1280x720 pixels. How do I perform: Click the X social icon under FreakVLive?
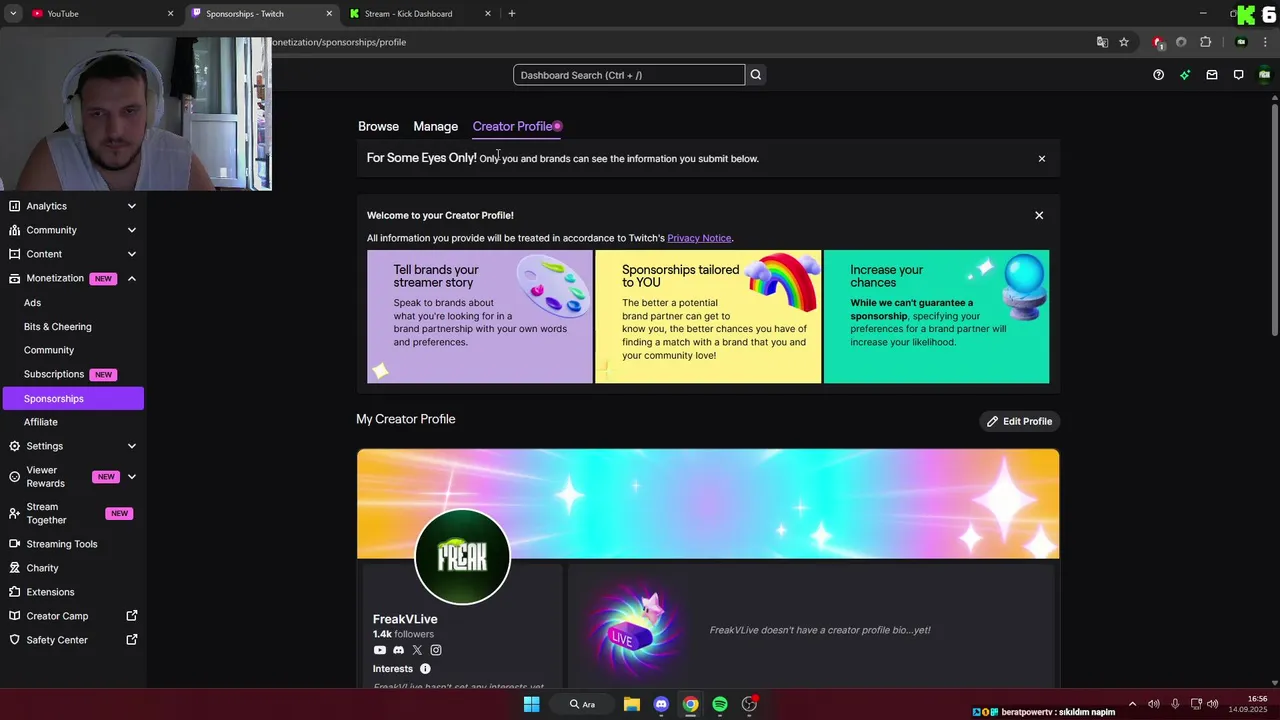tap(417, 650)
